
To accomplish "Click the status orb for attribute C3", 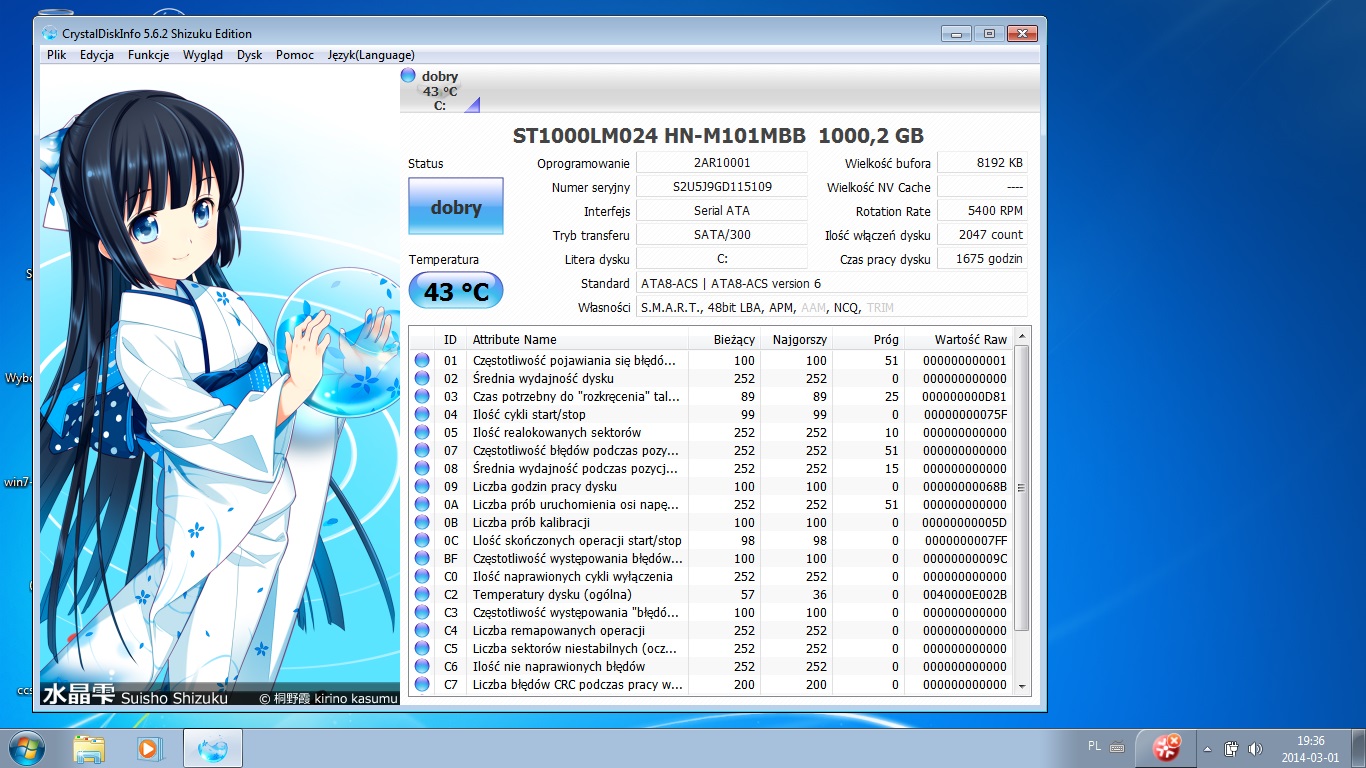I will pos(422,612).
